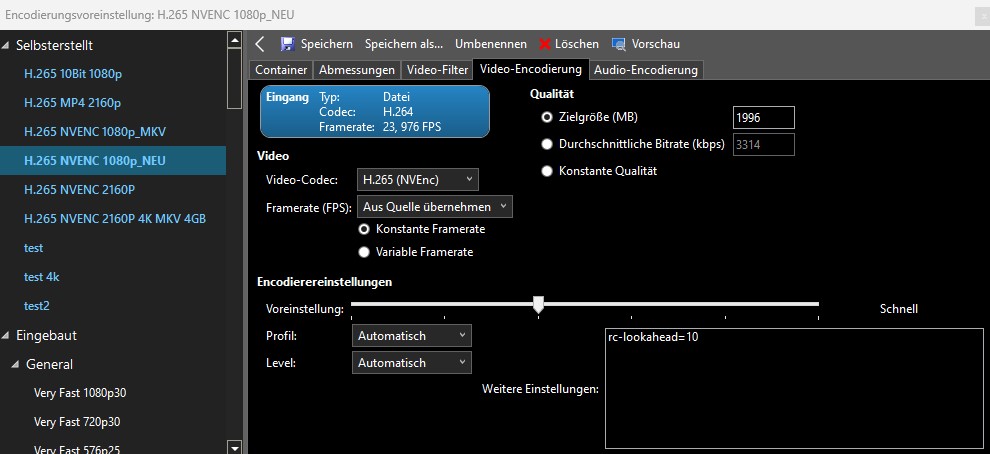Click the Schnell preset speed label

point(898,309)
